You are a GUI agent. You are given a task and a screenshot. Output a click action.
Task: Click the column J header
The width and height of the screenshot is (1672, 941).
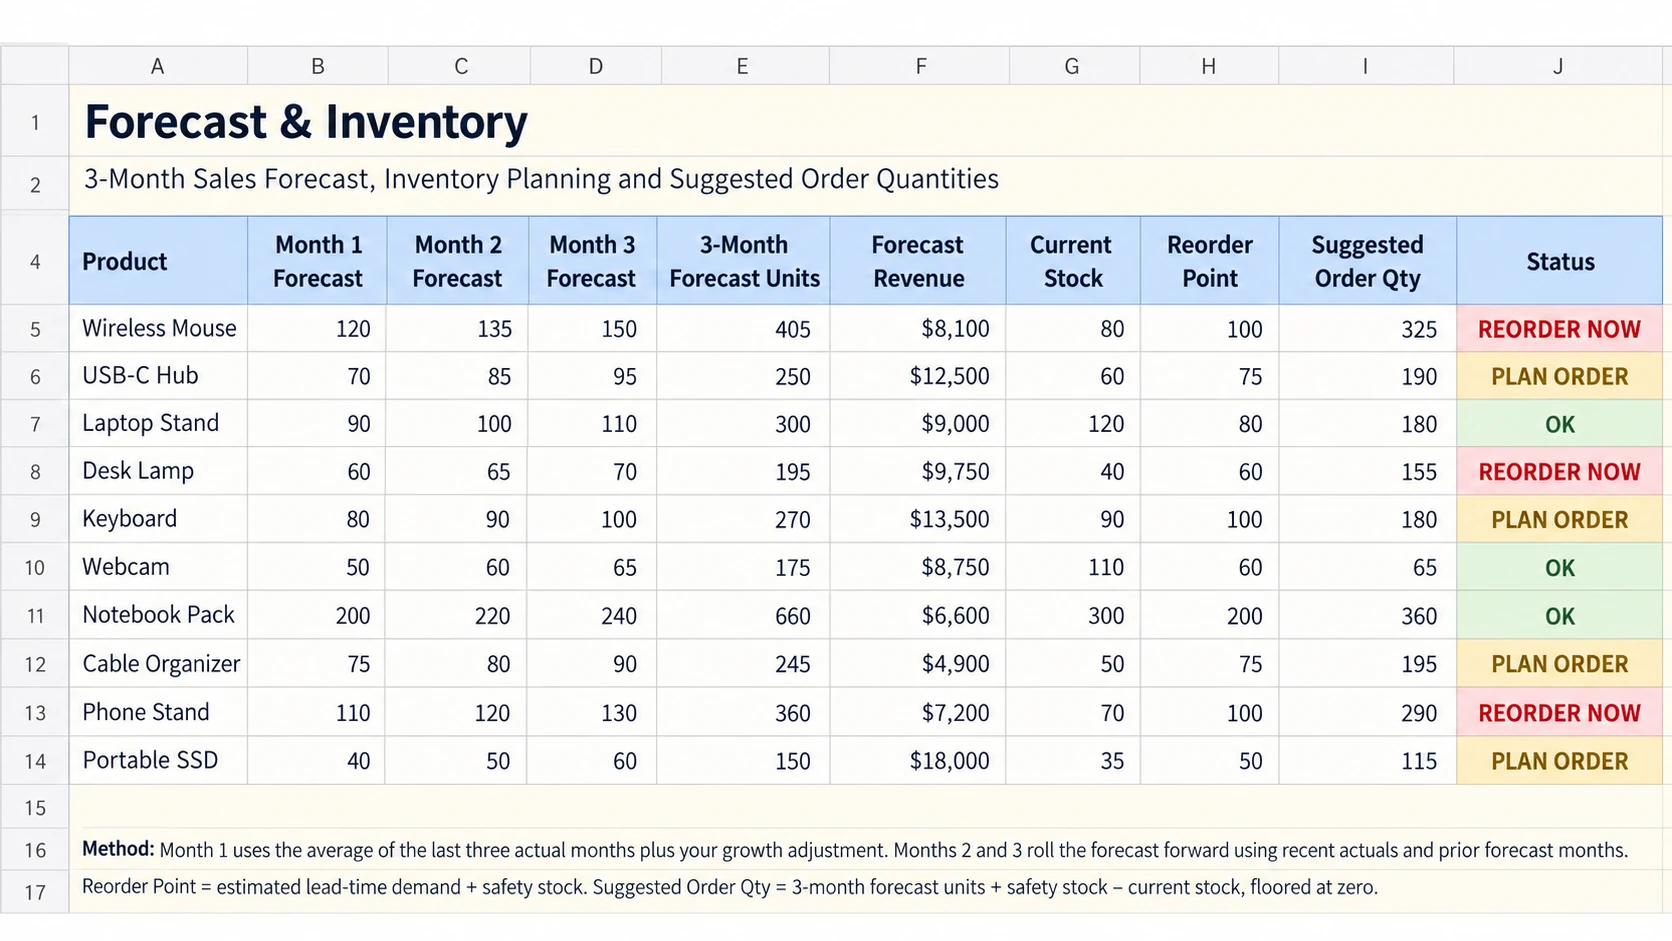tap(1558, 66)
